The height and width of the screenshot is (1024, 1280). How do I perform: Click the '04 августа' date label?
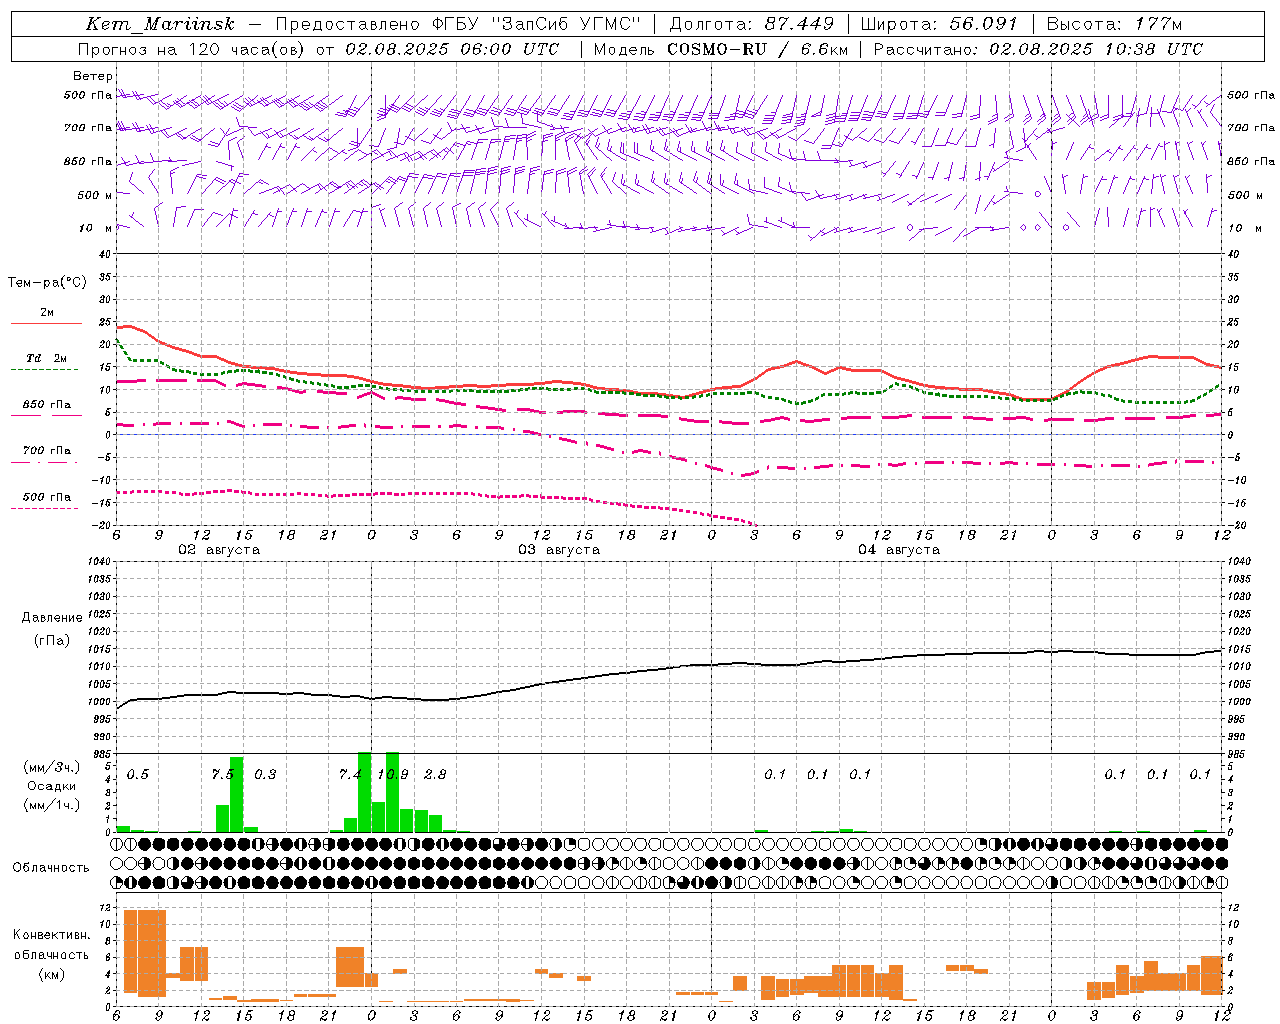(x=899, y=550)
